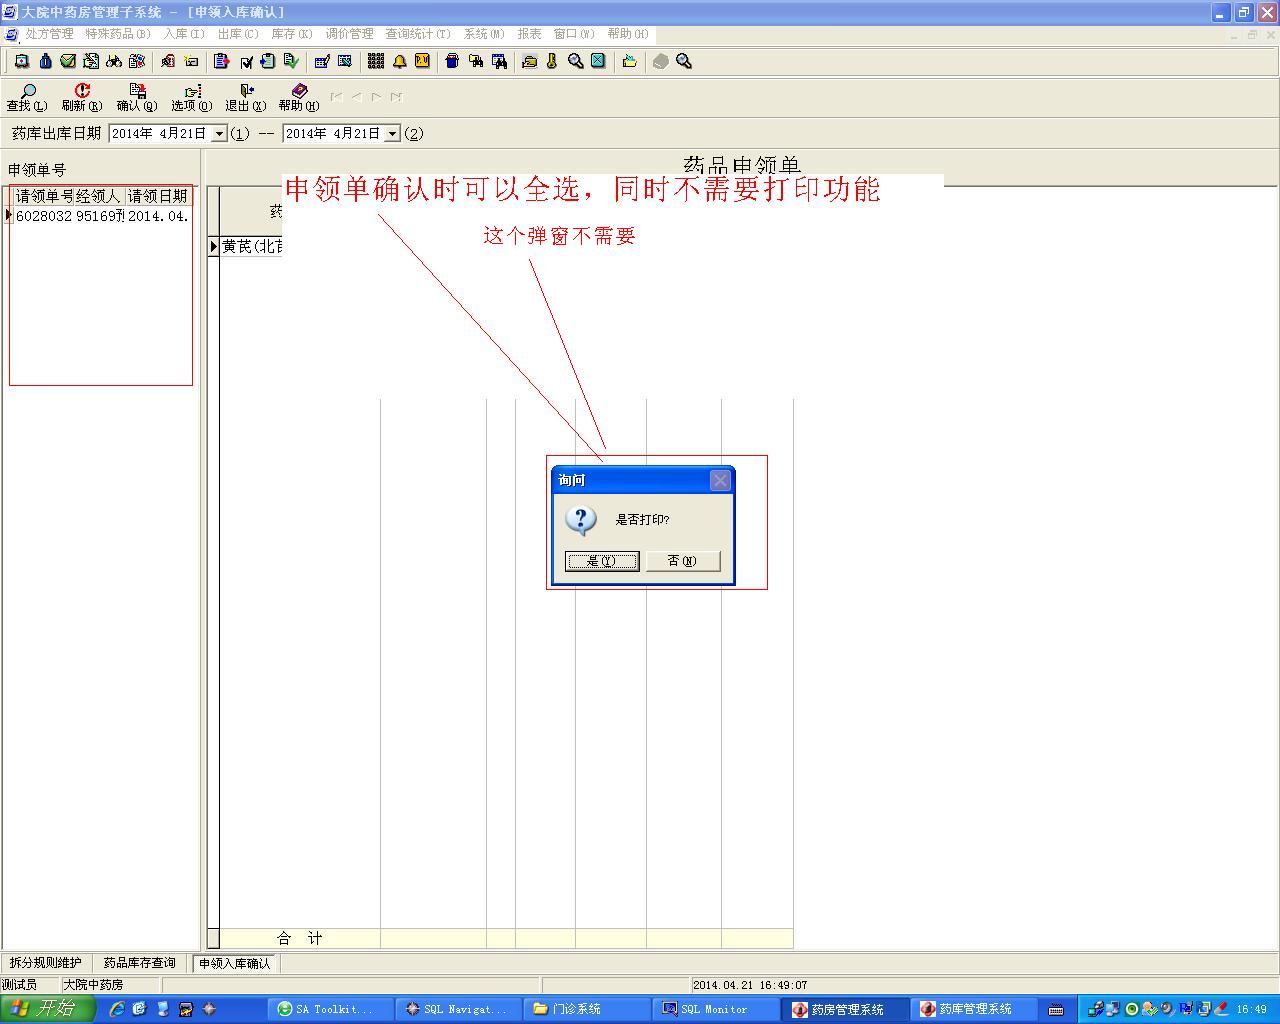Switch to the 药房管理系统 taskbar window
The width and height of the screenshot is (1280, 1024).
click(846, 1009)
